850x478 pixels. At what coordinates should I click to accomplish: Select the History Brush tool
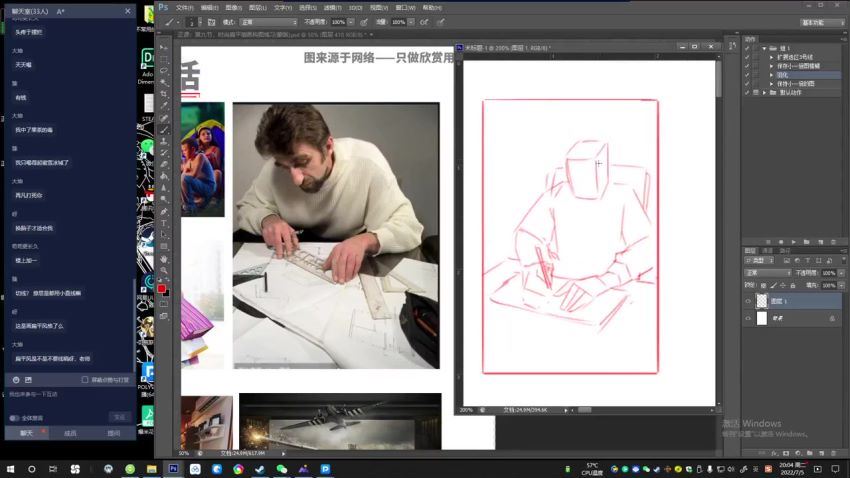[x=164, y=153]
